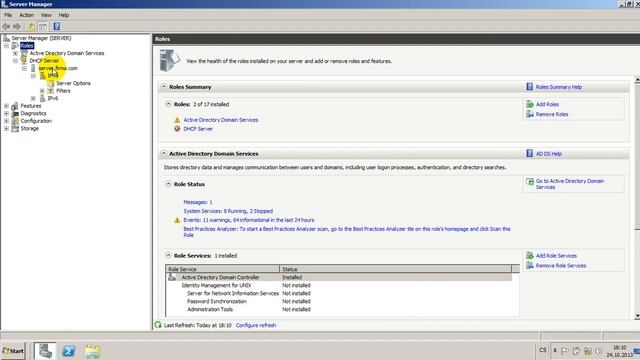This screenshot has width=640, height=360.
Task: Click the Diagnostics tree icon
Action: point(15,113)
